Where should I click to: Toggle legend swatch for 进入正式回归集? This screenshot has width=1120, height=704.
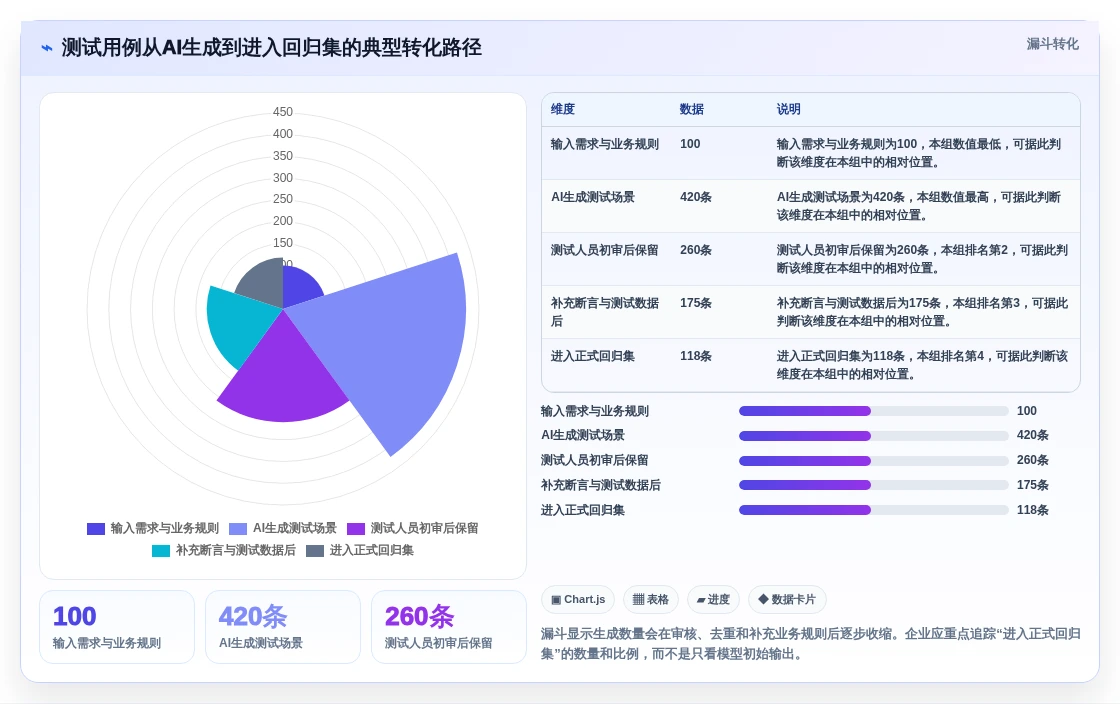(x=315, y=551)
